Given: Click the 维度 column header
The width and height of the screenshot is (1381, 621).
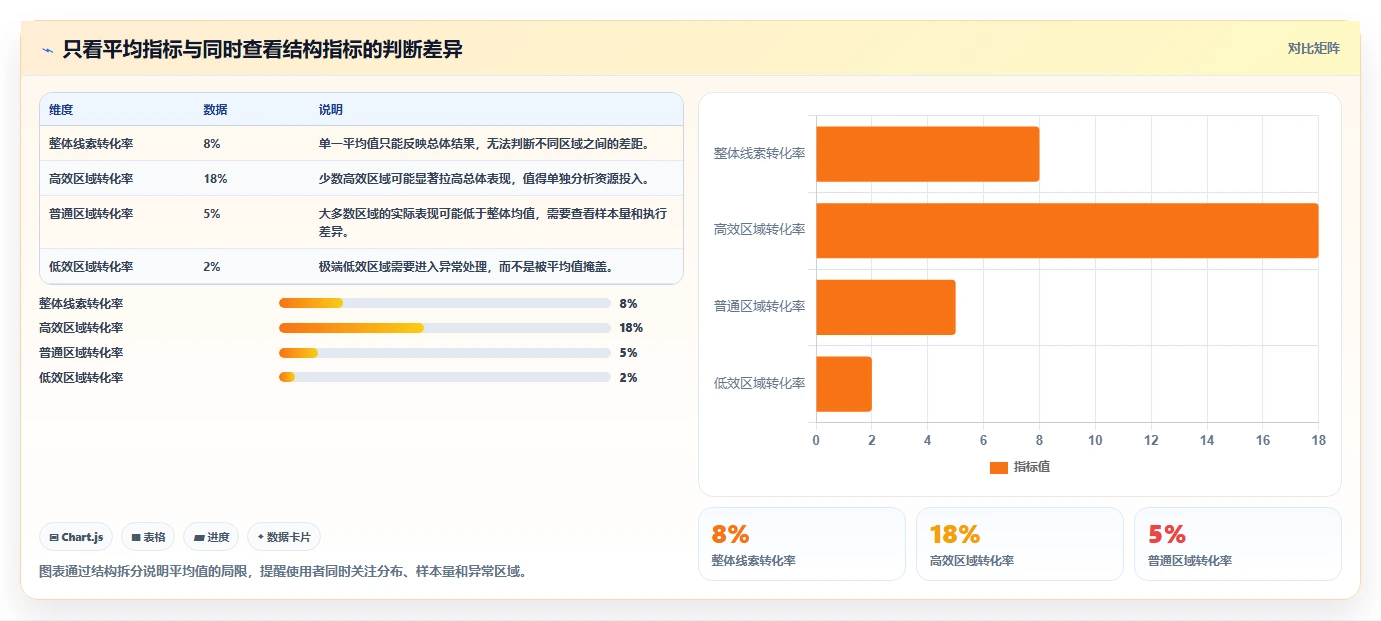Looking at the screenshot, I should pos(61,110).
